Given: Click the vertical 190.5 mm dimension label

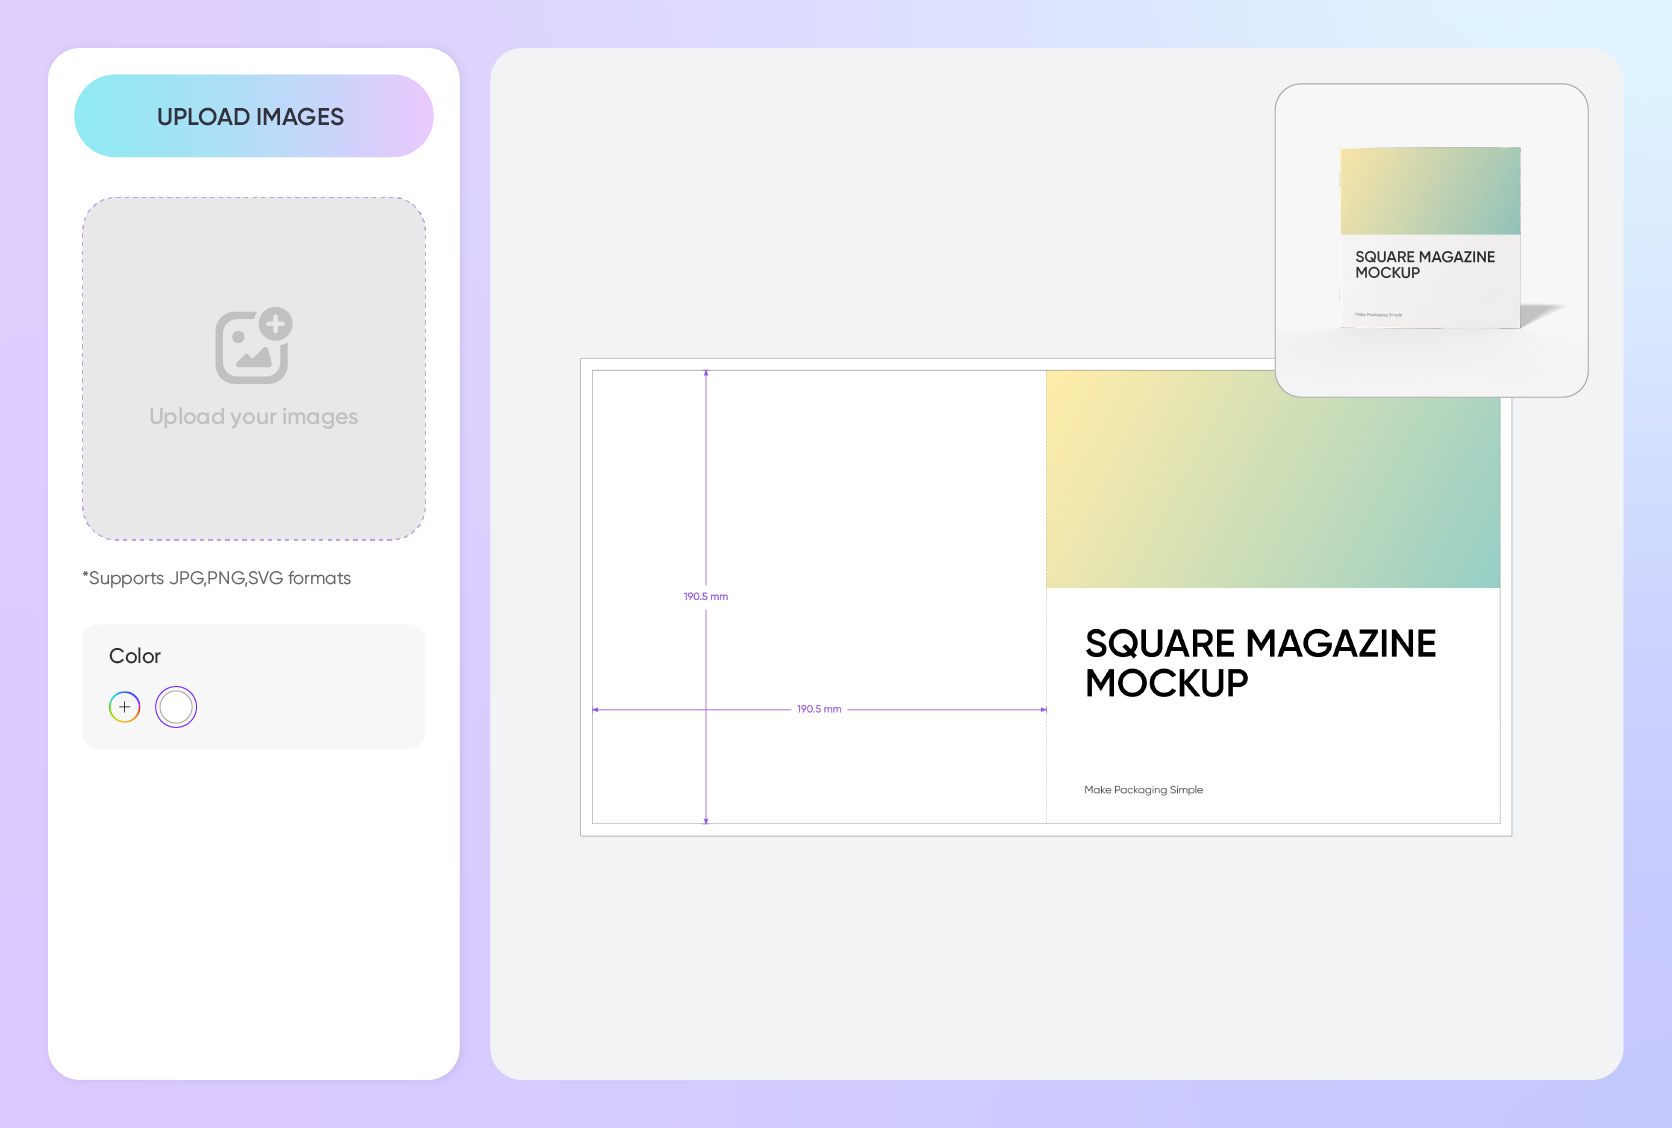Looking at the screenshot, I should click(x=706, y=597).
